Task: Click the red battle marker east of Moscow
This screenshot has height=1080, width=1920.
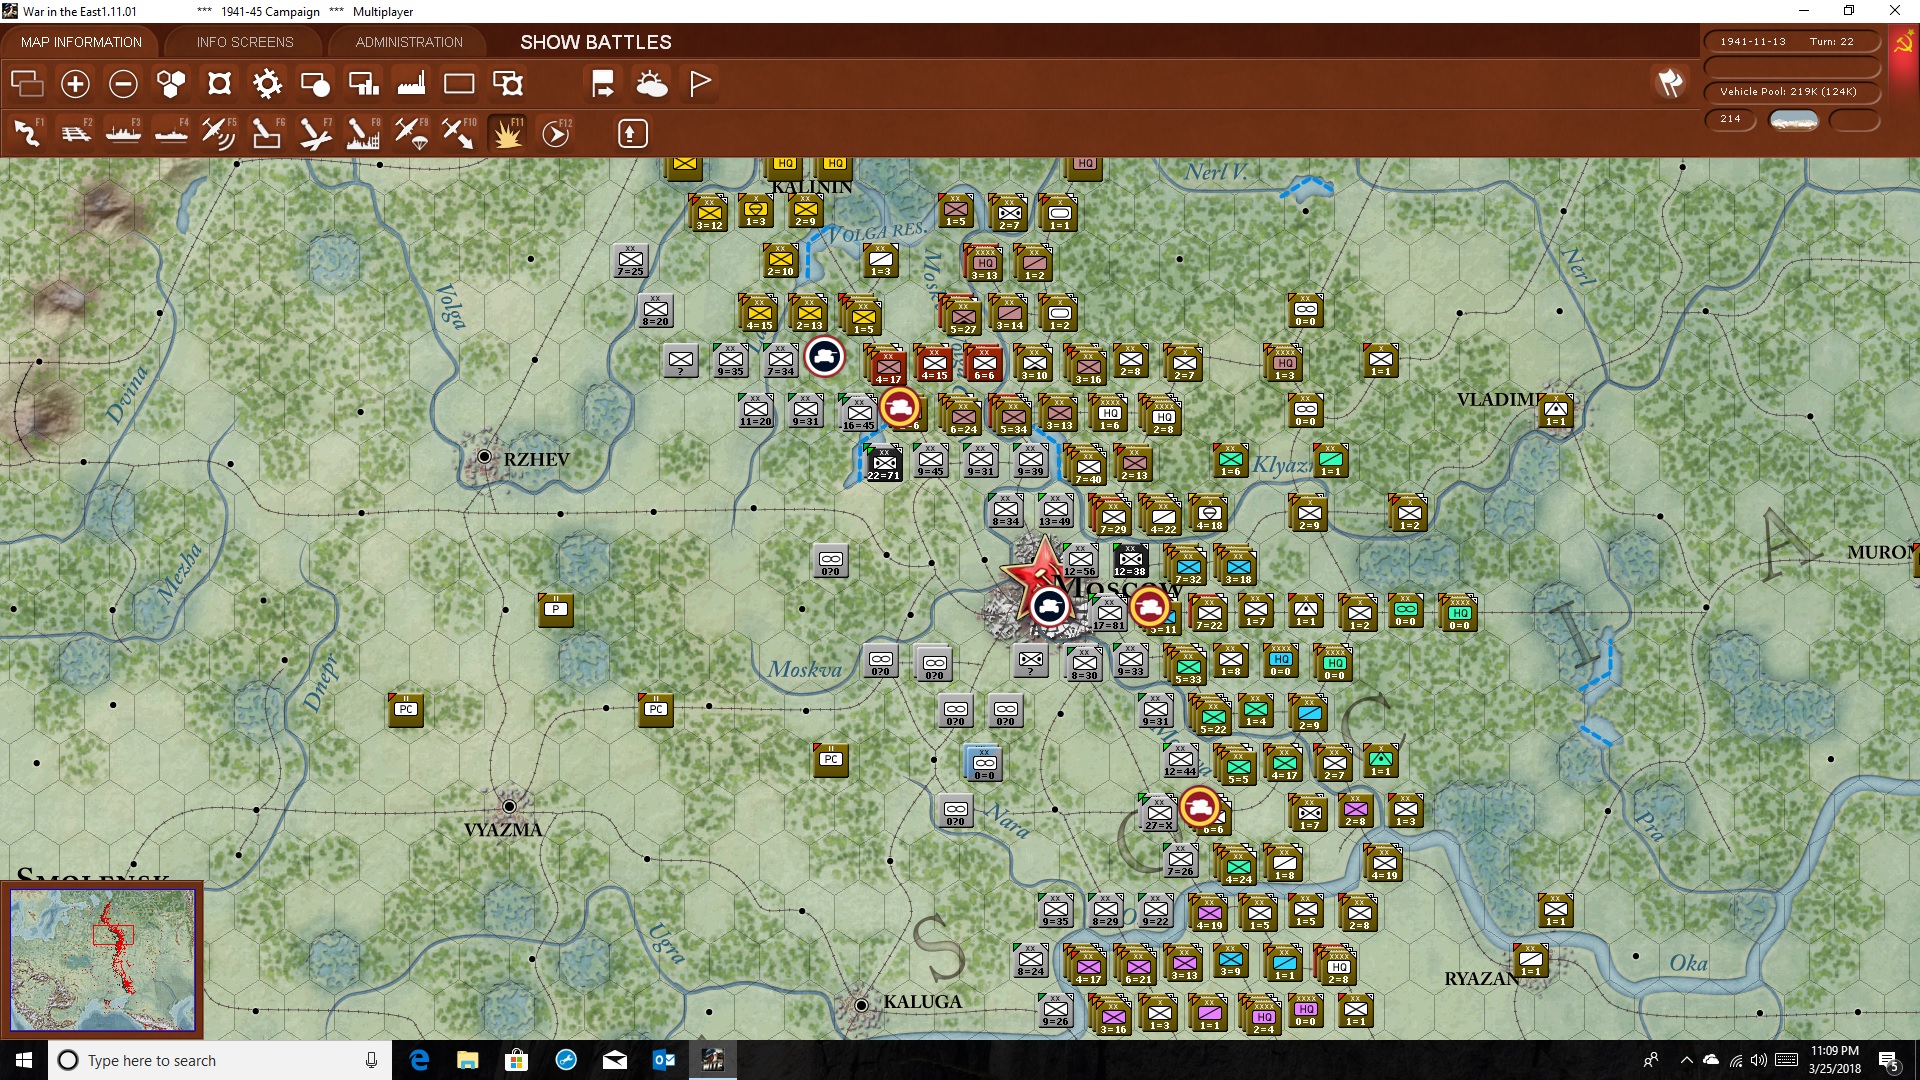Action: (1149, 606)
